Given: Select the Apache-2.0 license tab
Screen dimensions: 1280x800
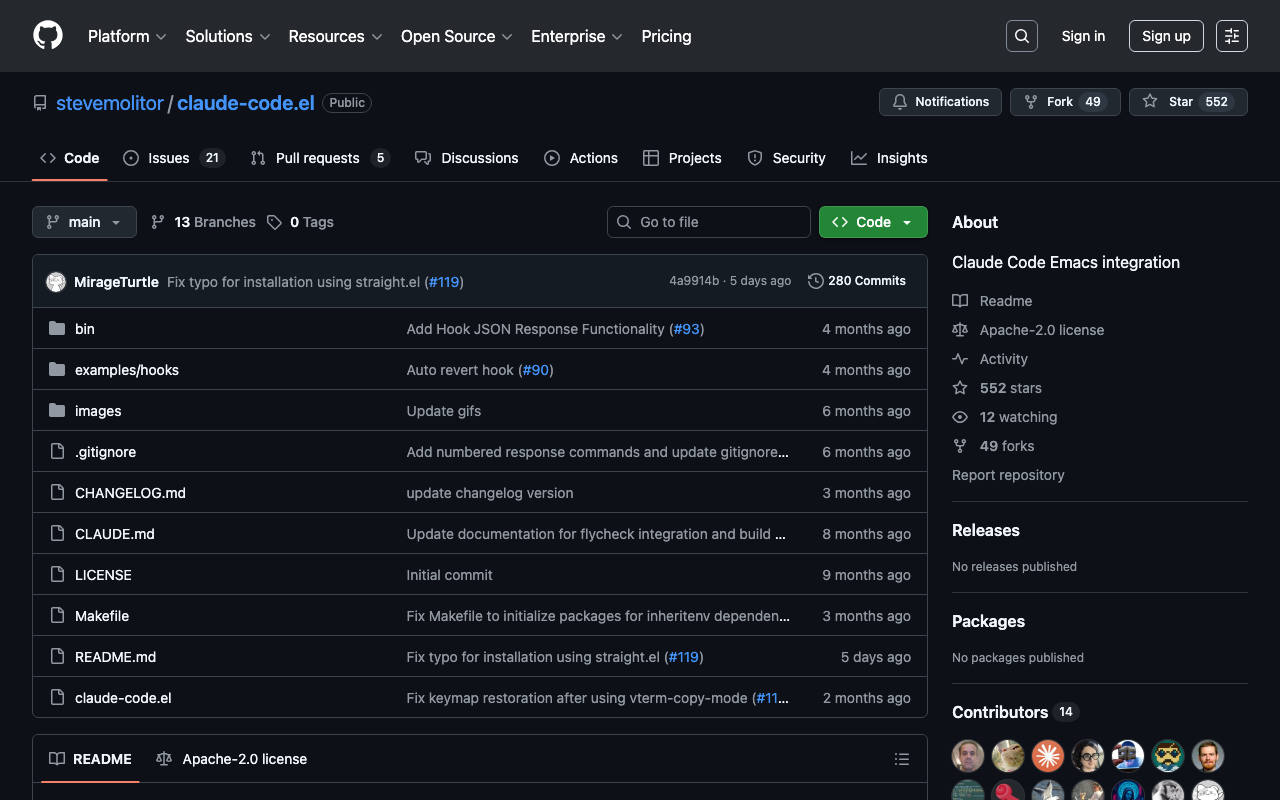Looking at the screenshot, I should pyautogui.click(x=232, y=759).
